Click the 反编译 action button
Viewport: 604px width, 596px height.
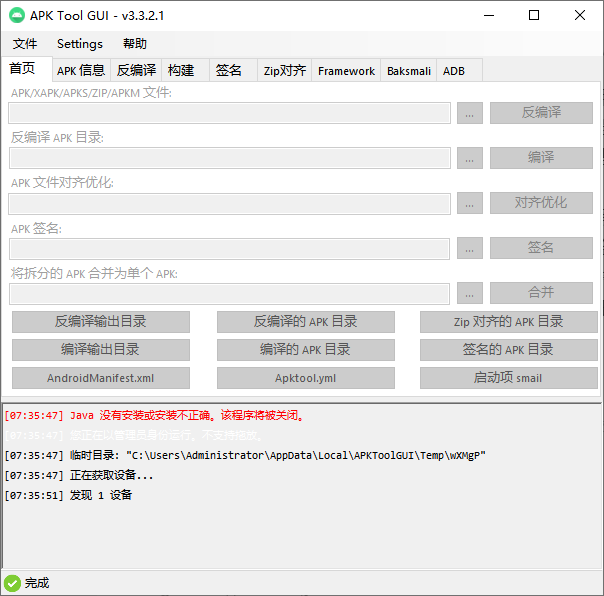click(541, 113)
